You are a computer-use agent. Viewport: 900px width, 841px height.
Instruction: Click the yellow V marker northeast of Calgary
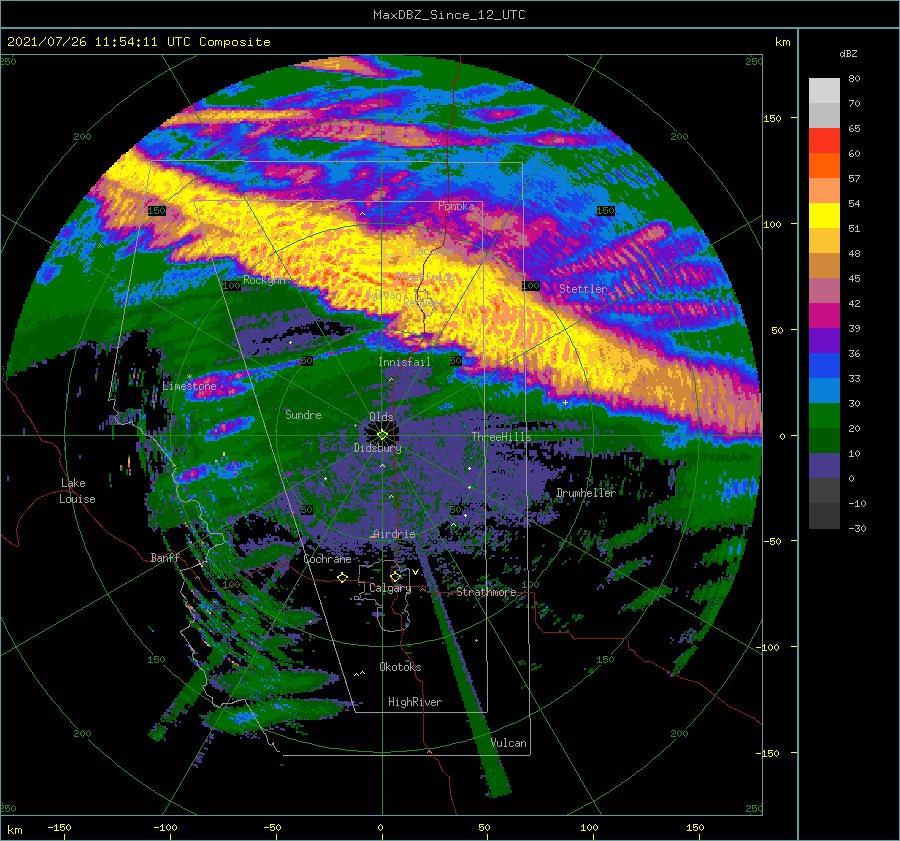(415, 572)
